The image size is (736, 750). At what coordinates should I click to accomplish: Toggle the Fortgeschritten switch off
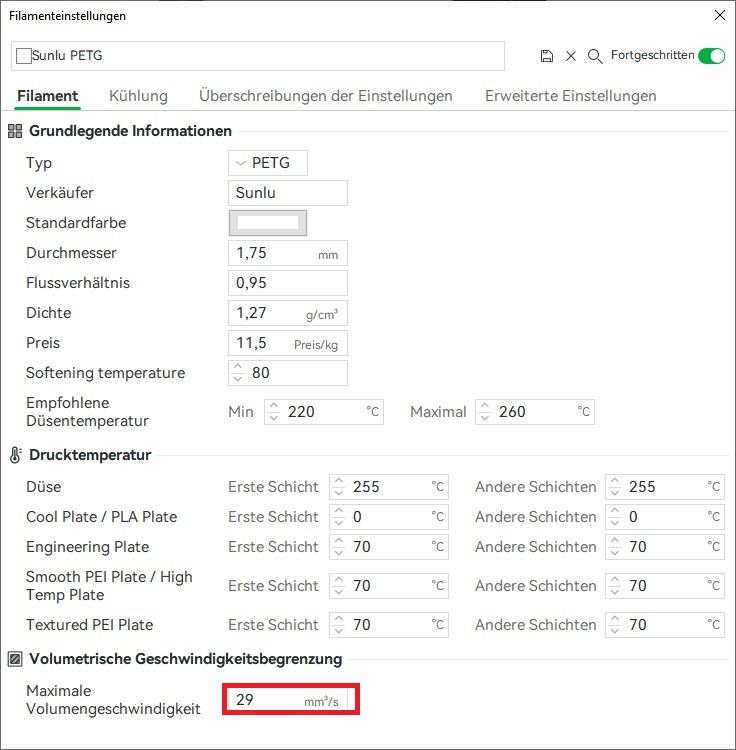pos(711,56)
